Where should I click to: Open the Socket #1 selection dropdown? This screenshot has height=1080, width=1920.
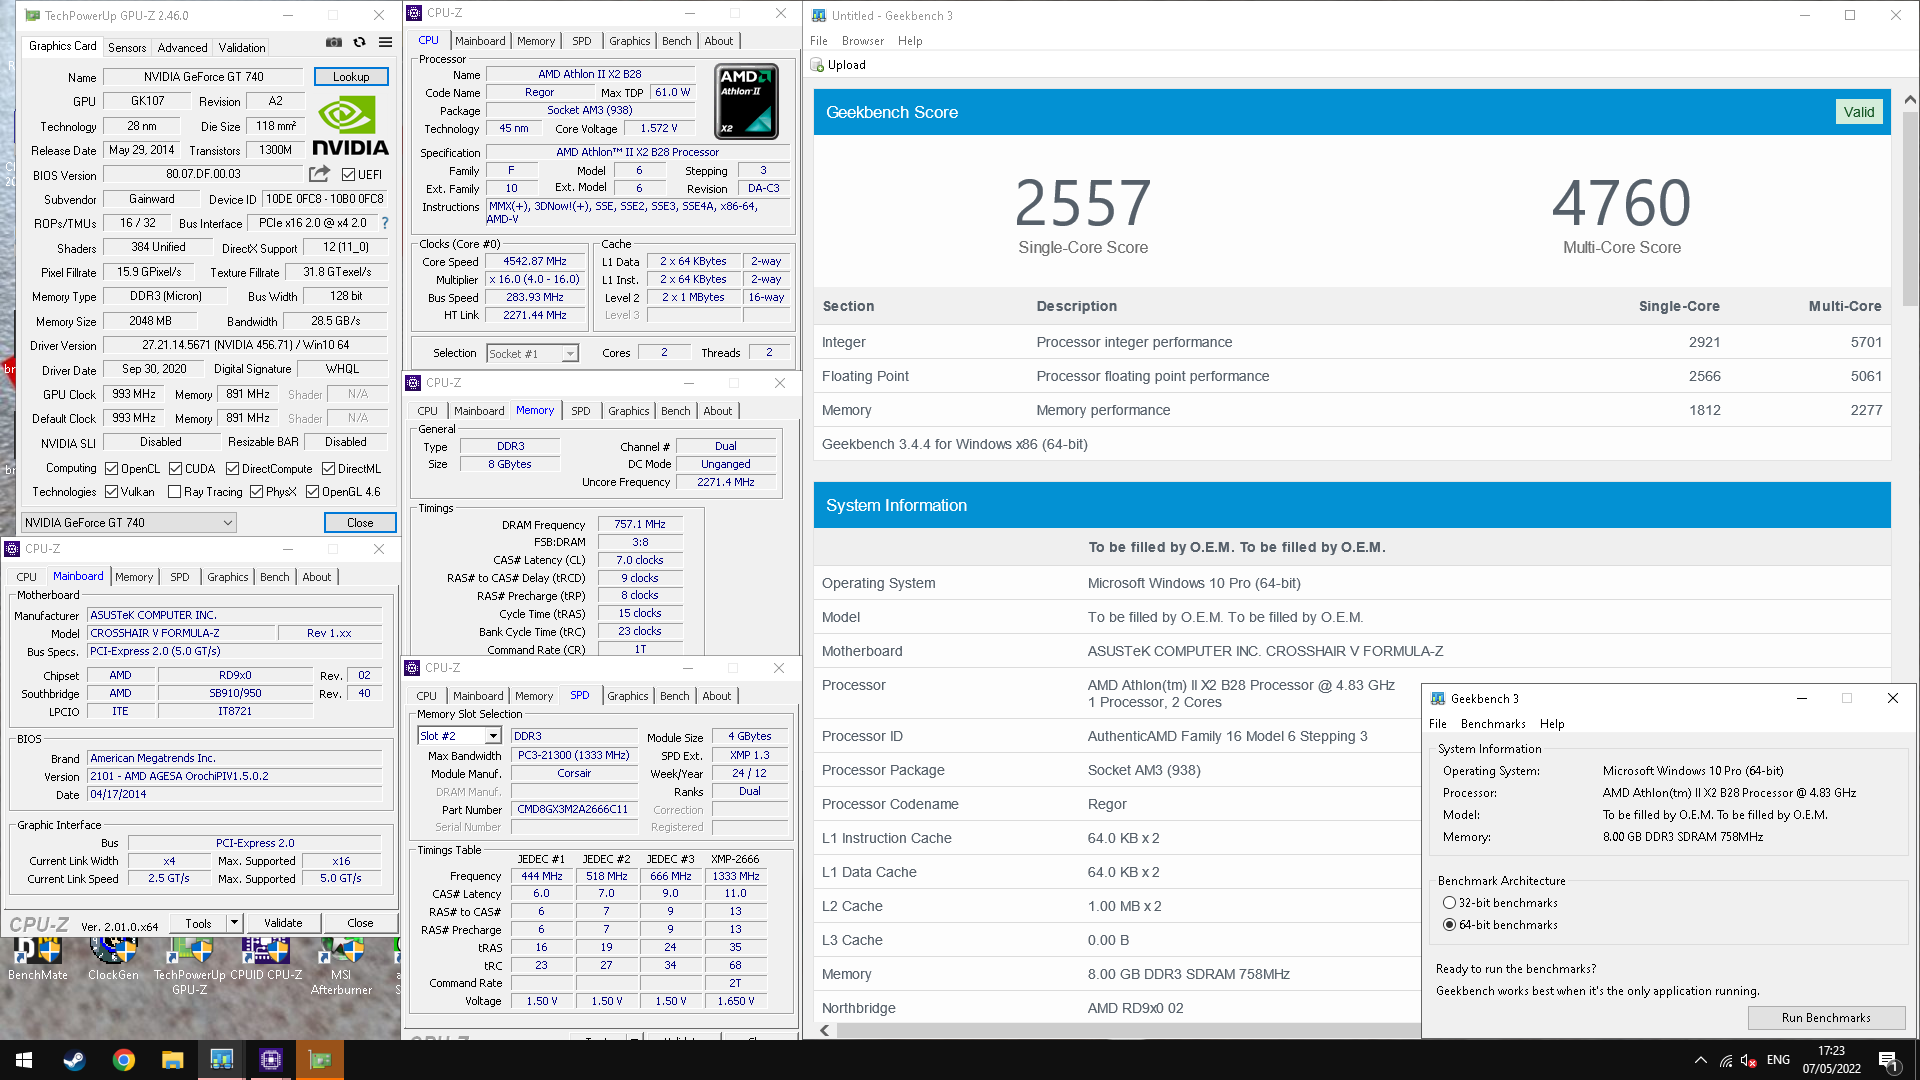click(x=532, y=353)
